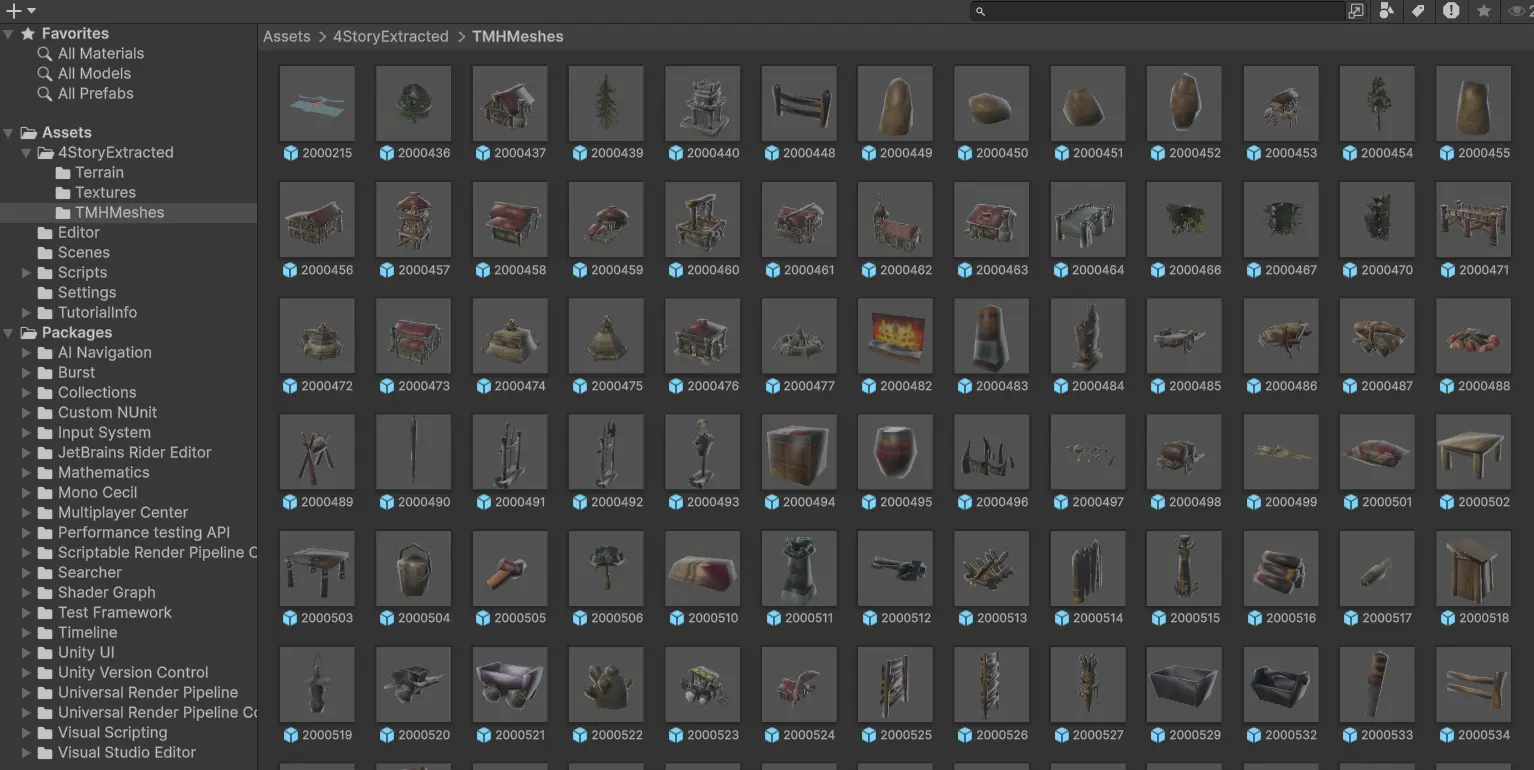The image size is (1534, 770).
Task: Click the All Models magnifier icon
Action: (44, 74)
